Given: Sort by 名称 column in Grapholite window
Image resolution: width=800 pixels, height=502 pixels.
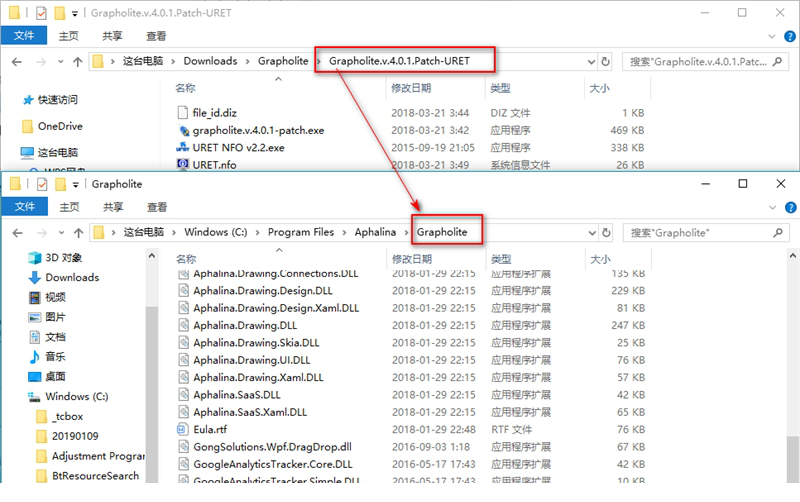Looking at the screenshot, I should (x=186, y=259).
